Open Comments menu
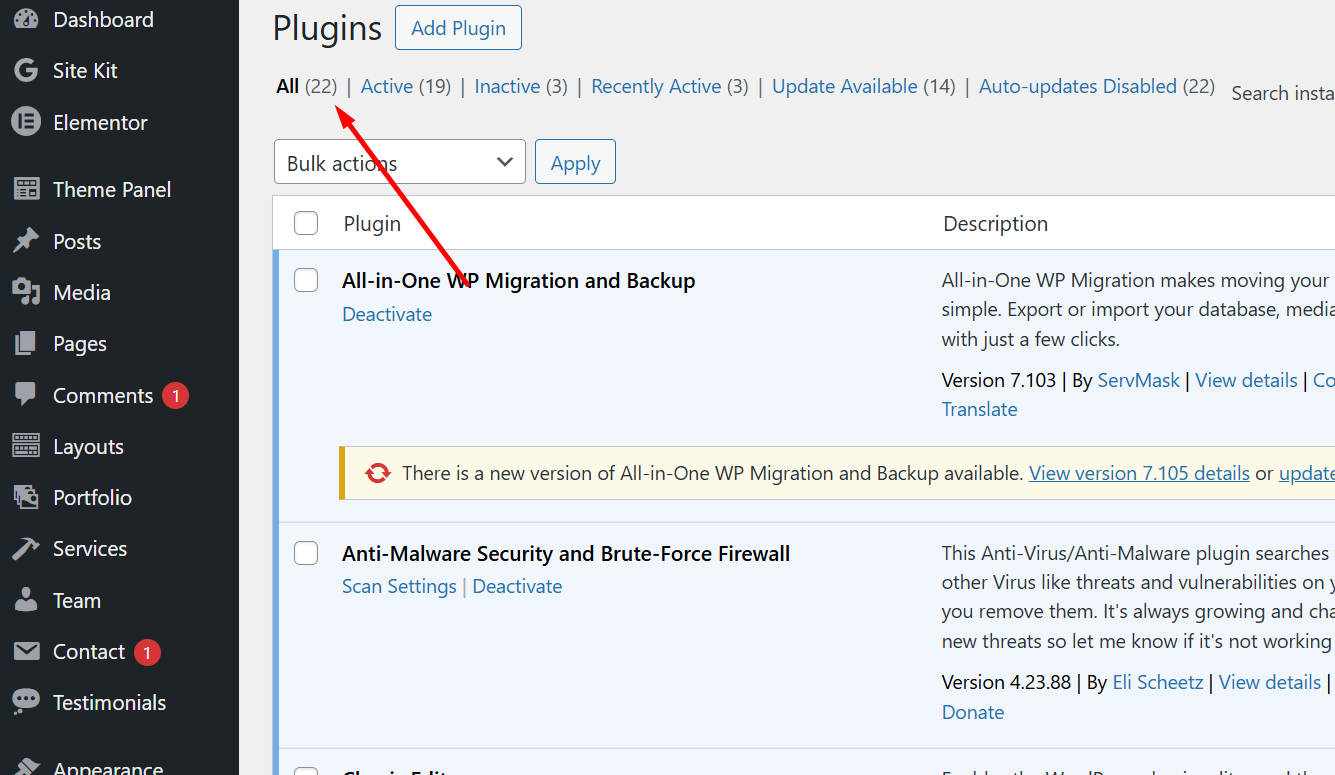The image size is (1335, 775). point(103,395)
